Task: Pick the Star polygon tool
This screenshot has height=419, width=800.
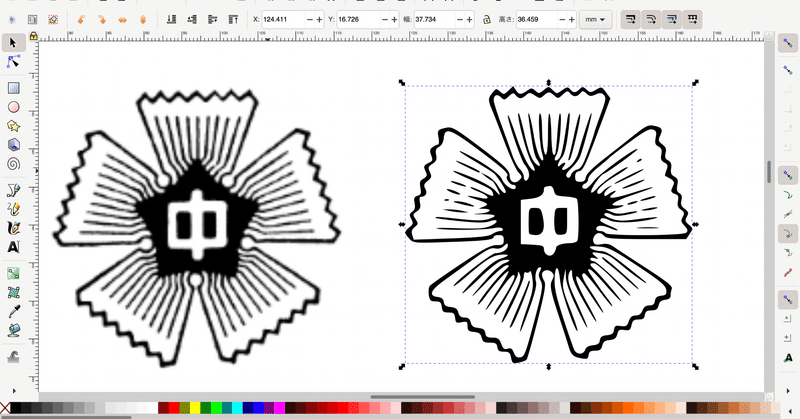Action: [x=14, y=126]
